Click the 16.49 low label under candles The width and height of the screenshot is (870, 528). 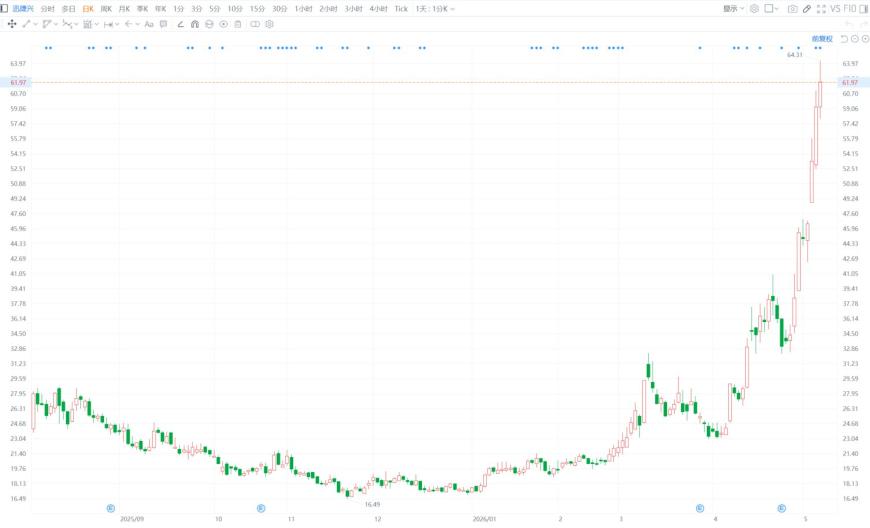372,504
